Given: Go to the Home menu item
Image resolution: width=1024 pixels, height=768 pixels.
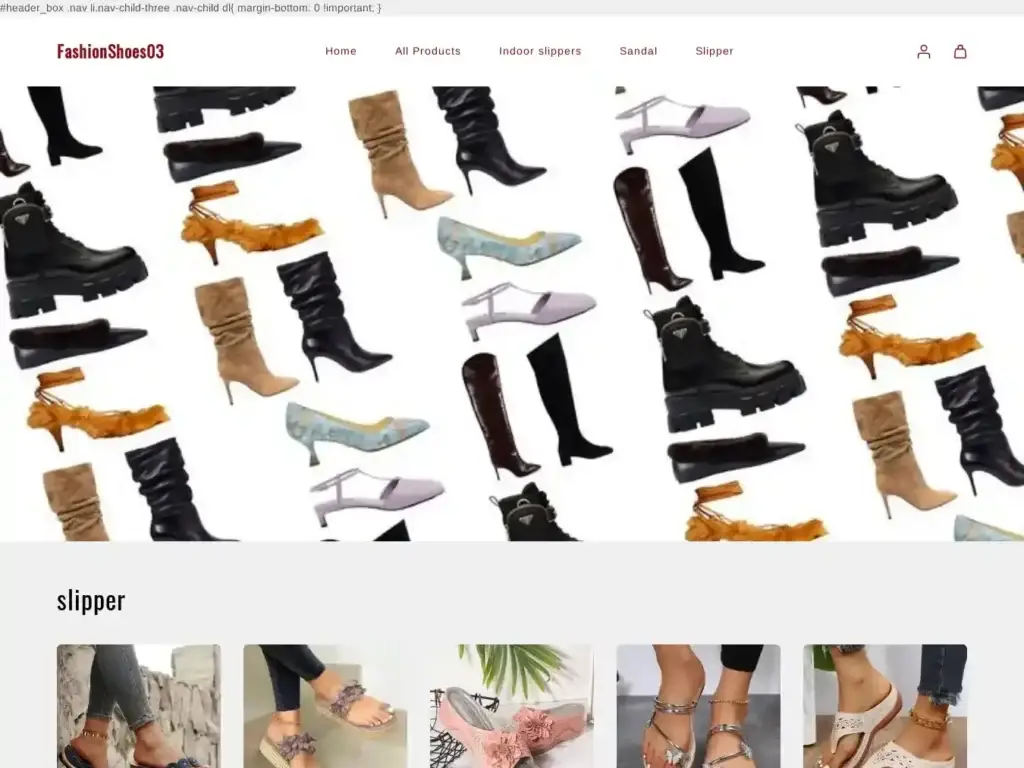Looking at the screenshot, I should (341, 51).
